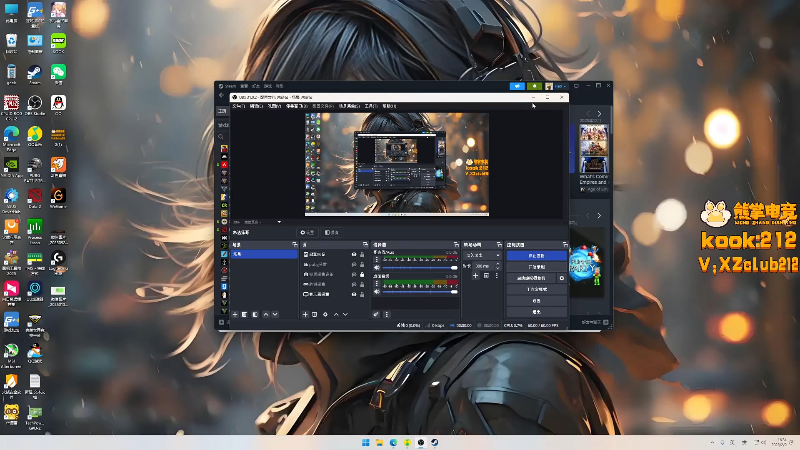Viewport: 800px width, 450px height.
Task: Open Steam announcements megaphone button
Action: pos(517,86)
